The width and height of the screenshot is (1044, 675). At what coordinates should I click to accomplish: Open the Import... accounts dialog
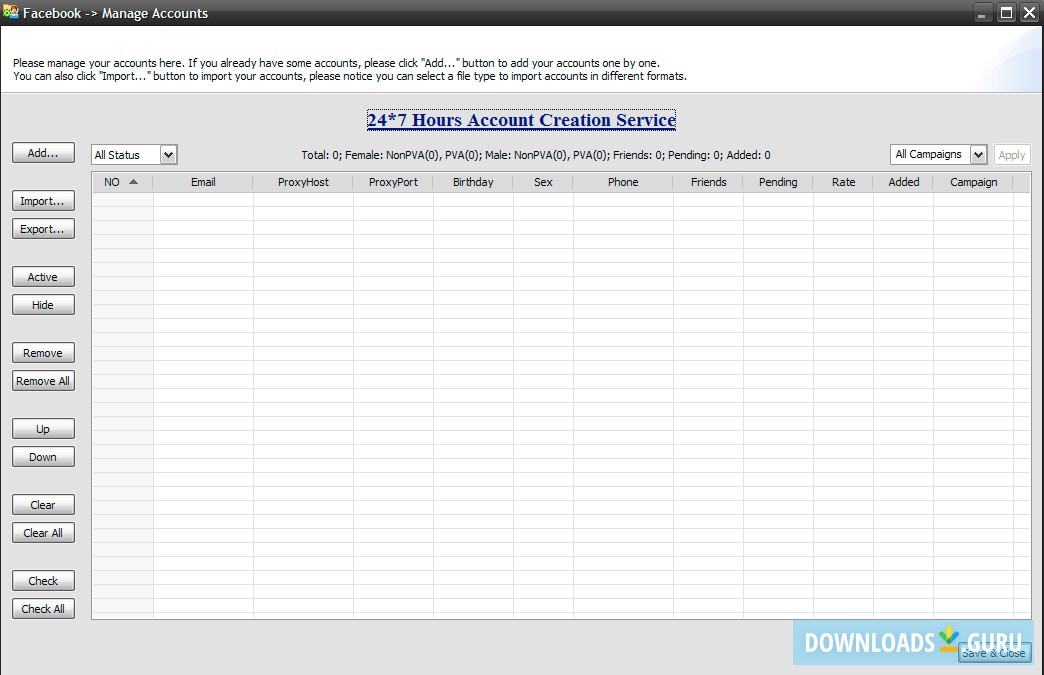coord(43,201)
